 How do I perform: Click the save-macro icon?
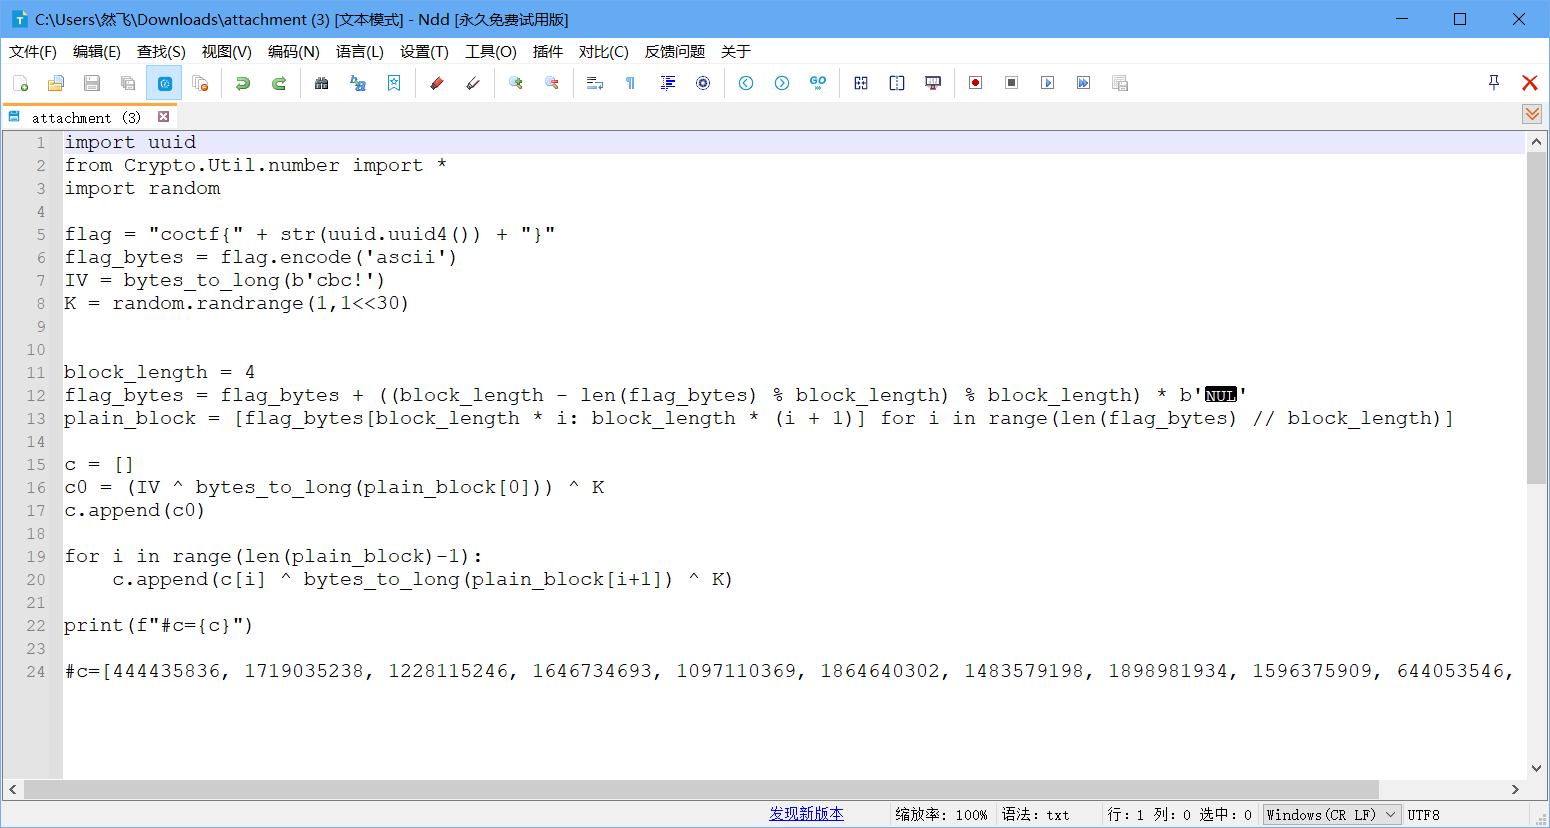click(1120, 83)
